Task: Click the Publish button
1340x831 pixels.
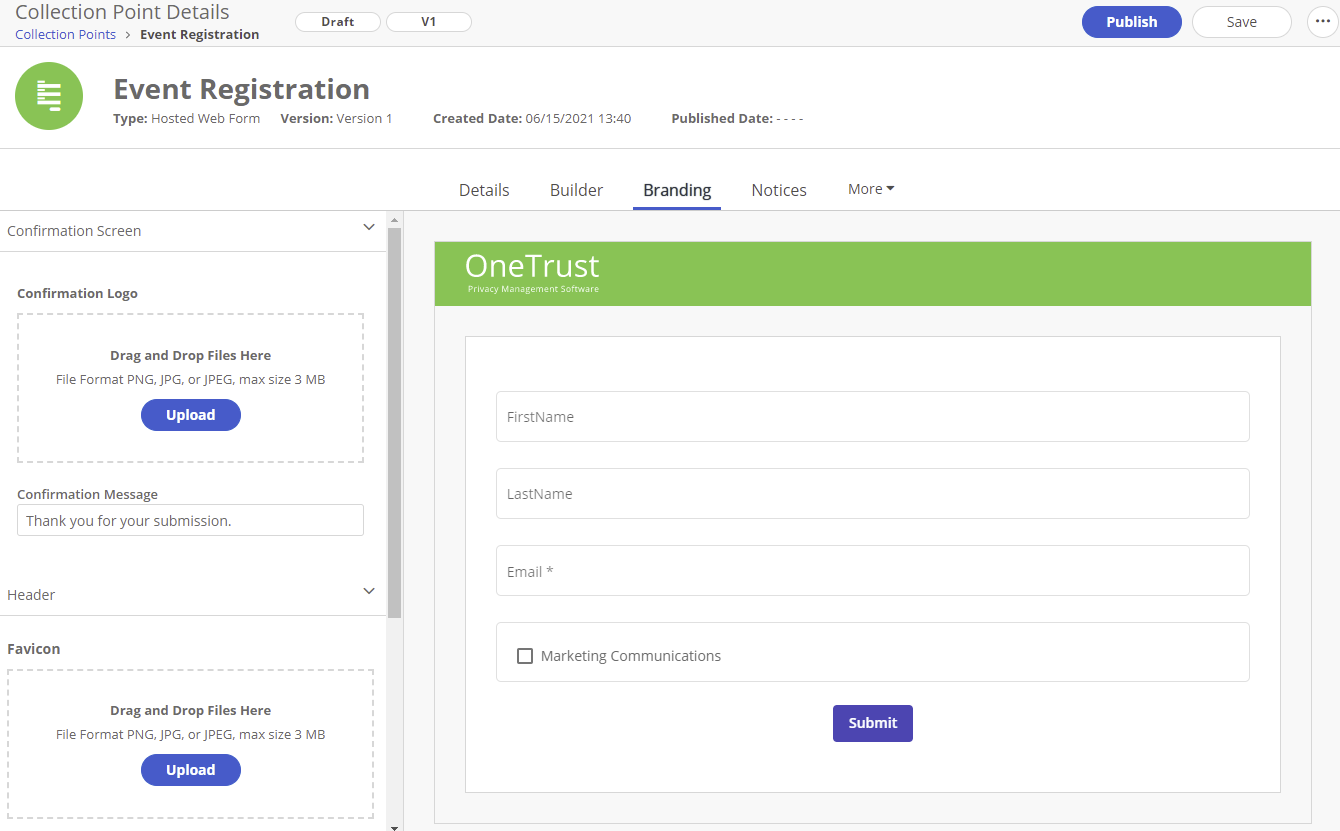Action: [1131, 21]
